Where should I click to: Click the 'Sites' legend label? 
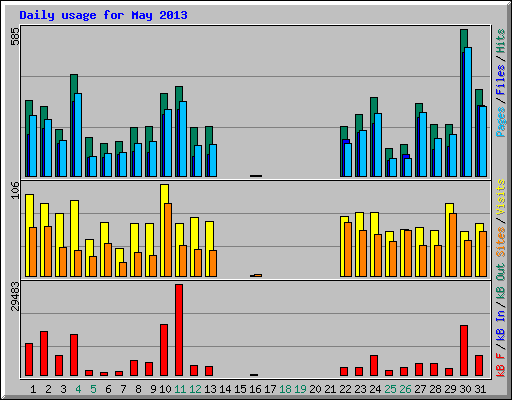(501, 242)
